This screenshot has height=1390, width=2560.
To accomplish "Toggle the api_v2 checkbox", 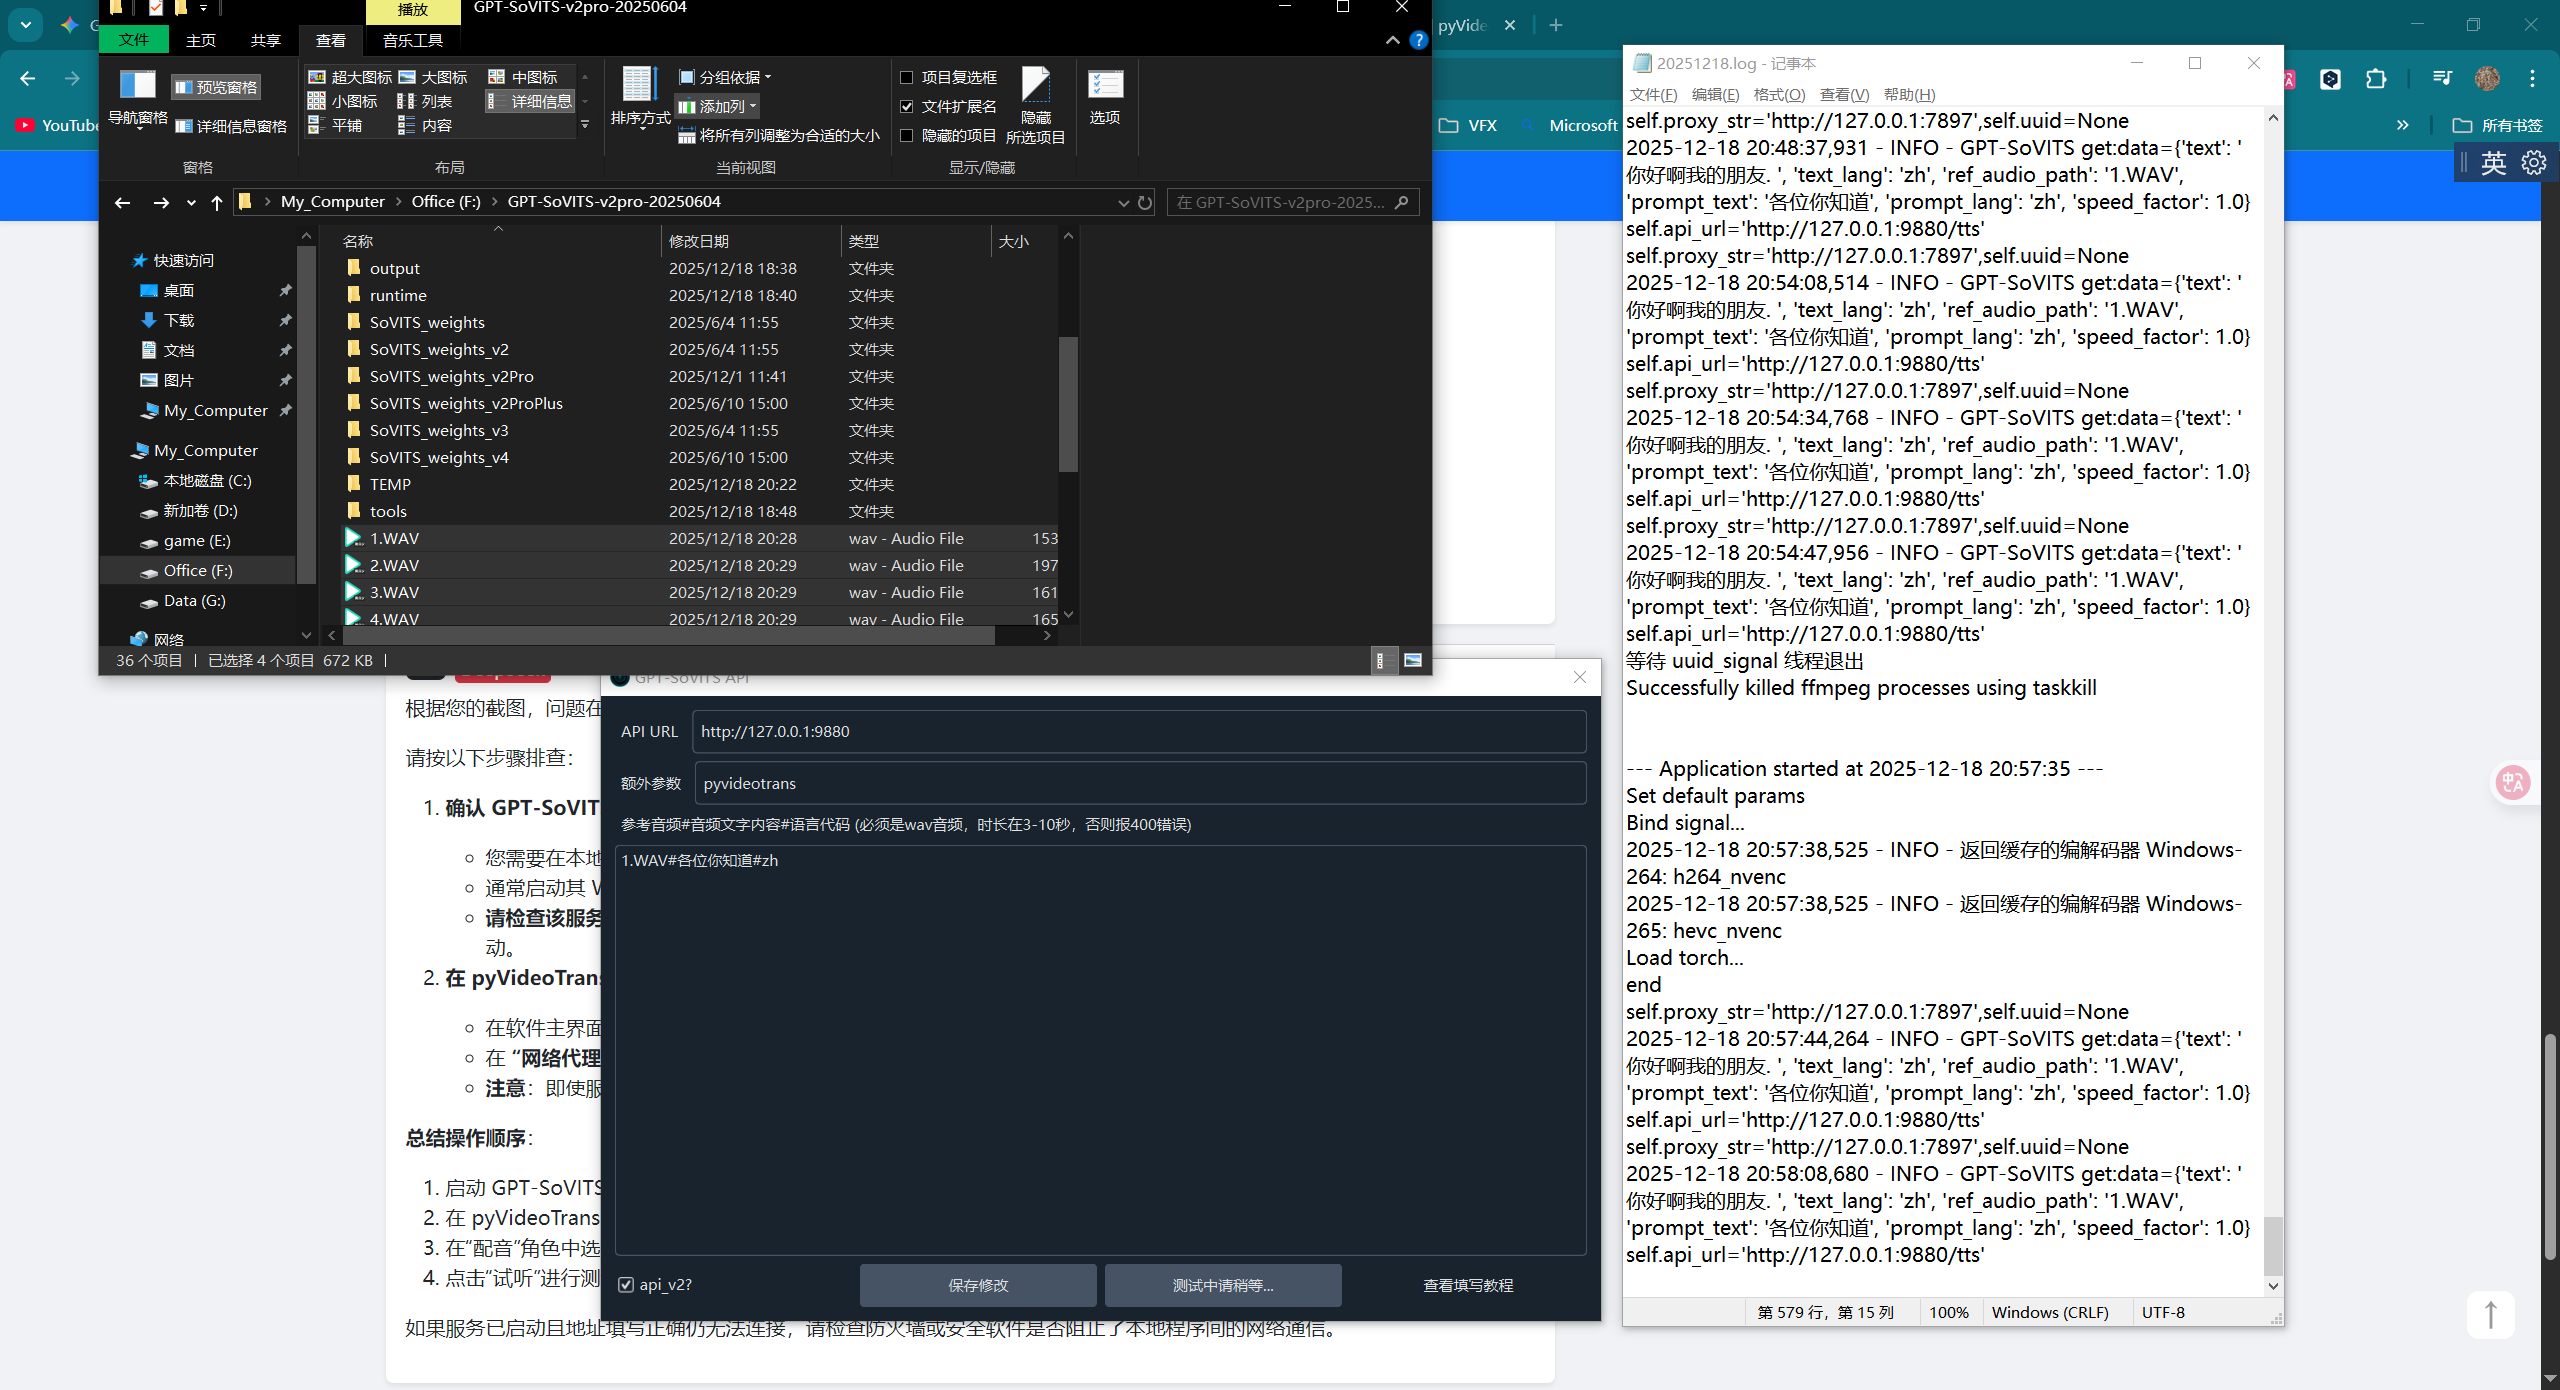I will [x=627, y=1285].
